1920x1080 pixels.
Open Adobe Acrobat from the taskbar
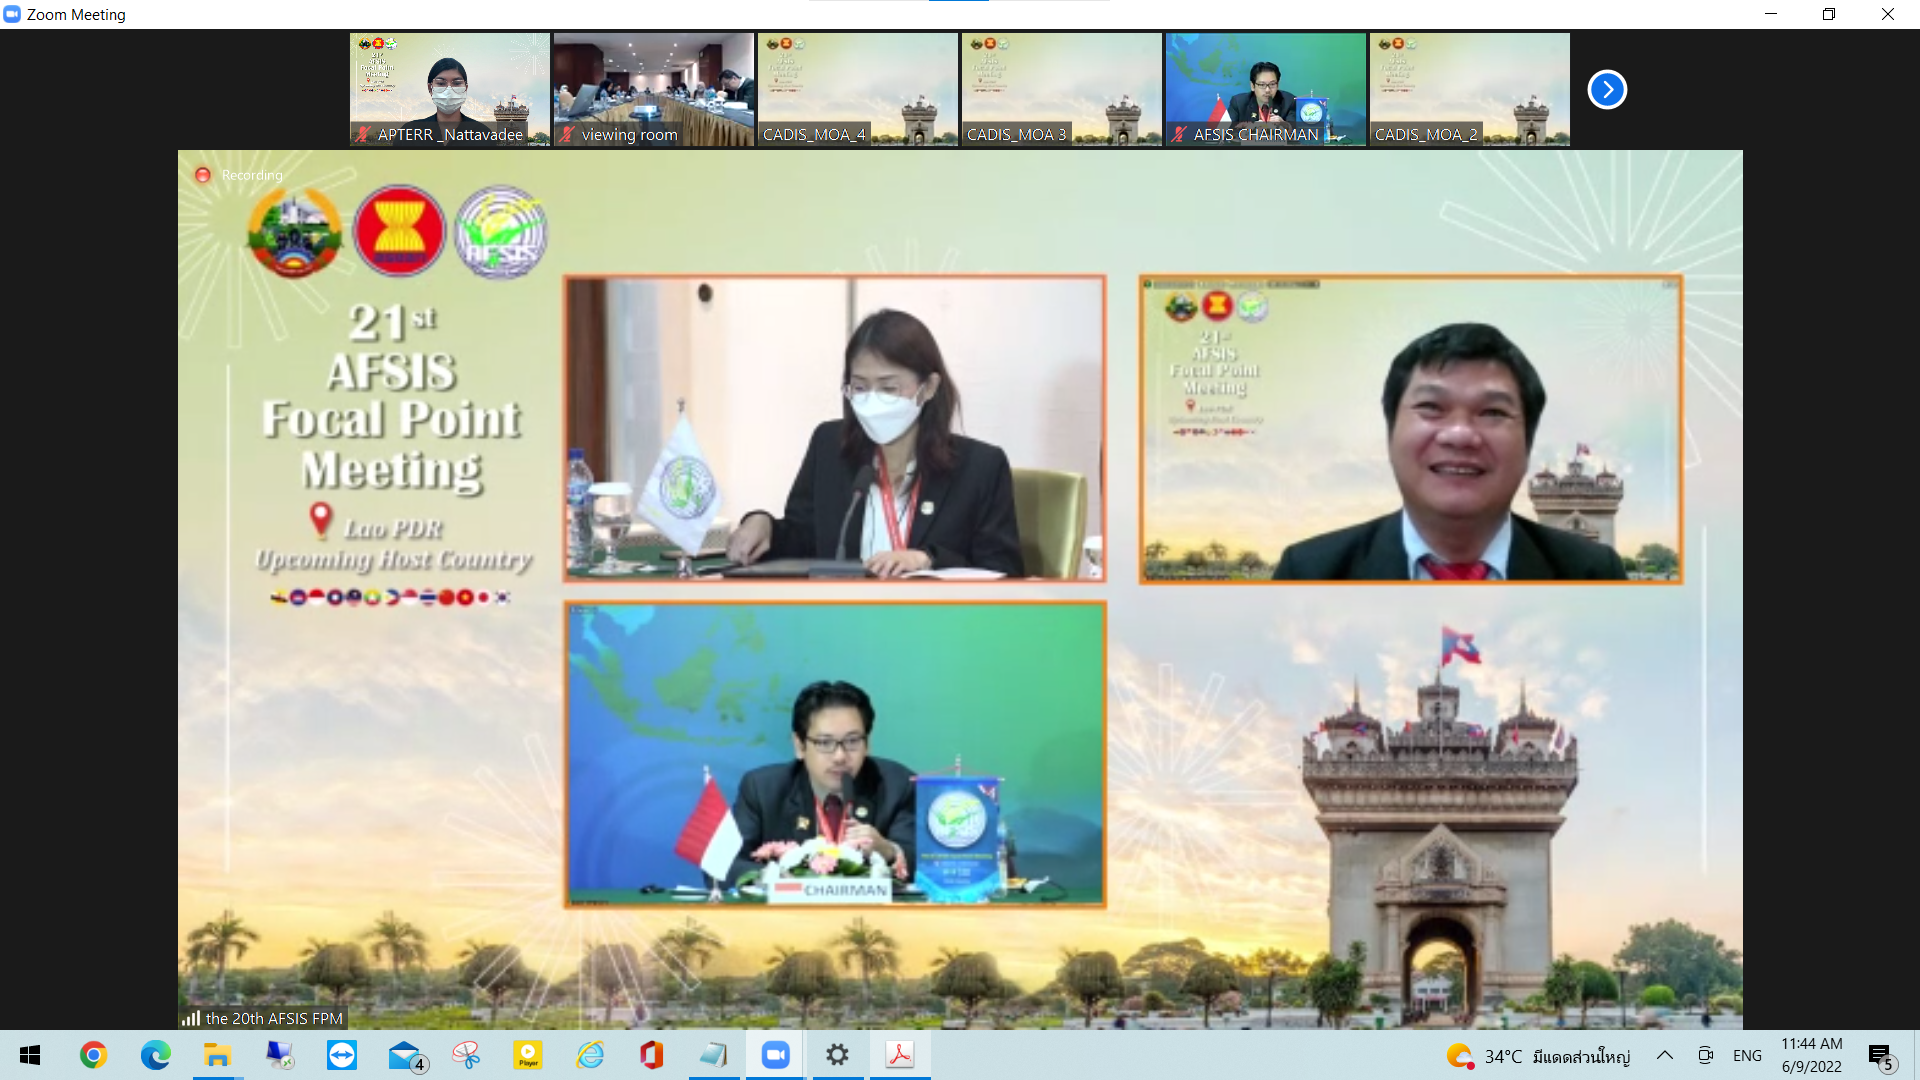pos(900,1055)
